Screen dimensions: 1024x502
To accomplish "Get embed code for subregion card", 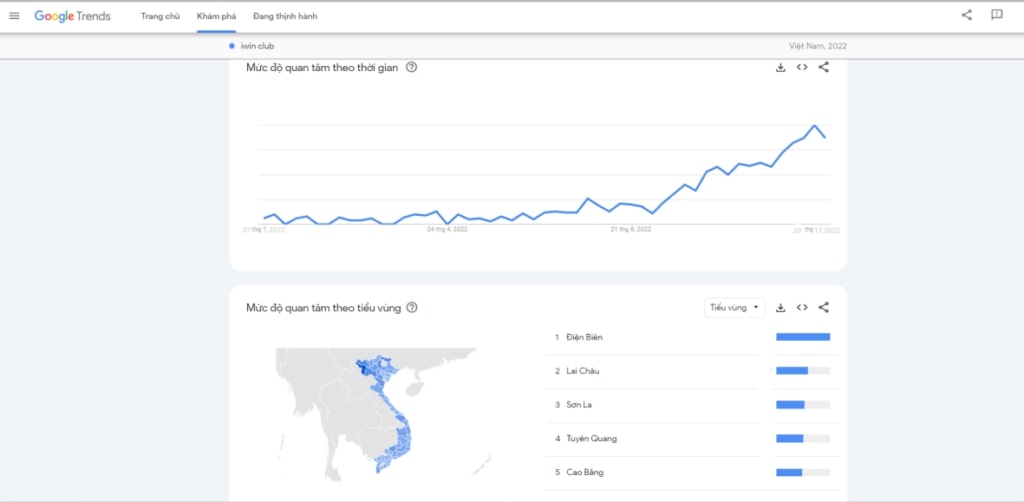I will tap(802, 308).
